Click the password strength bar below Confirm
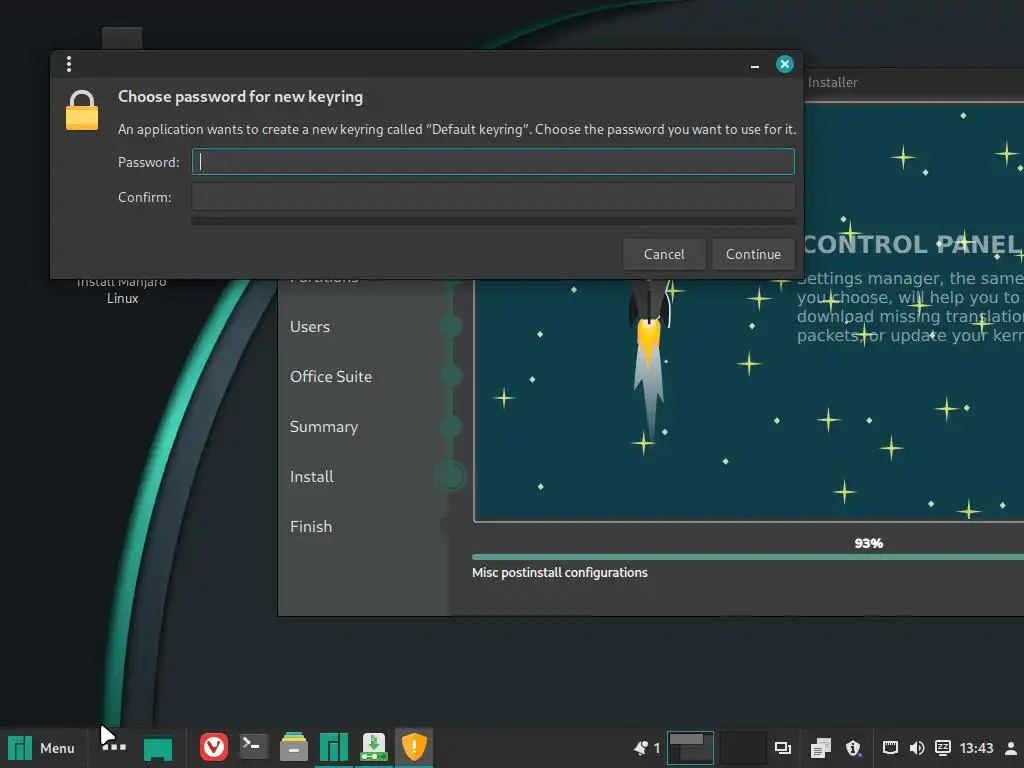 pyautogui.click(x=493, y=221)
